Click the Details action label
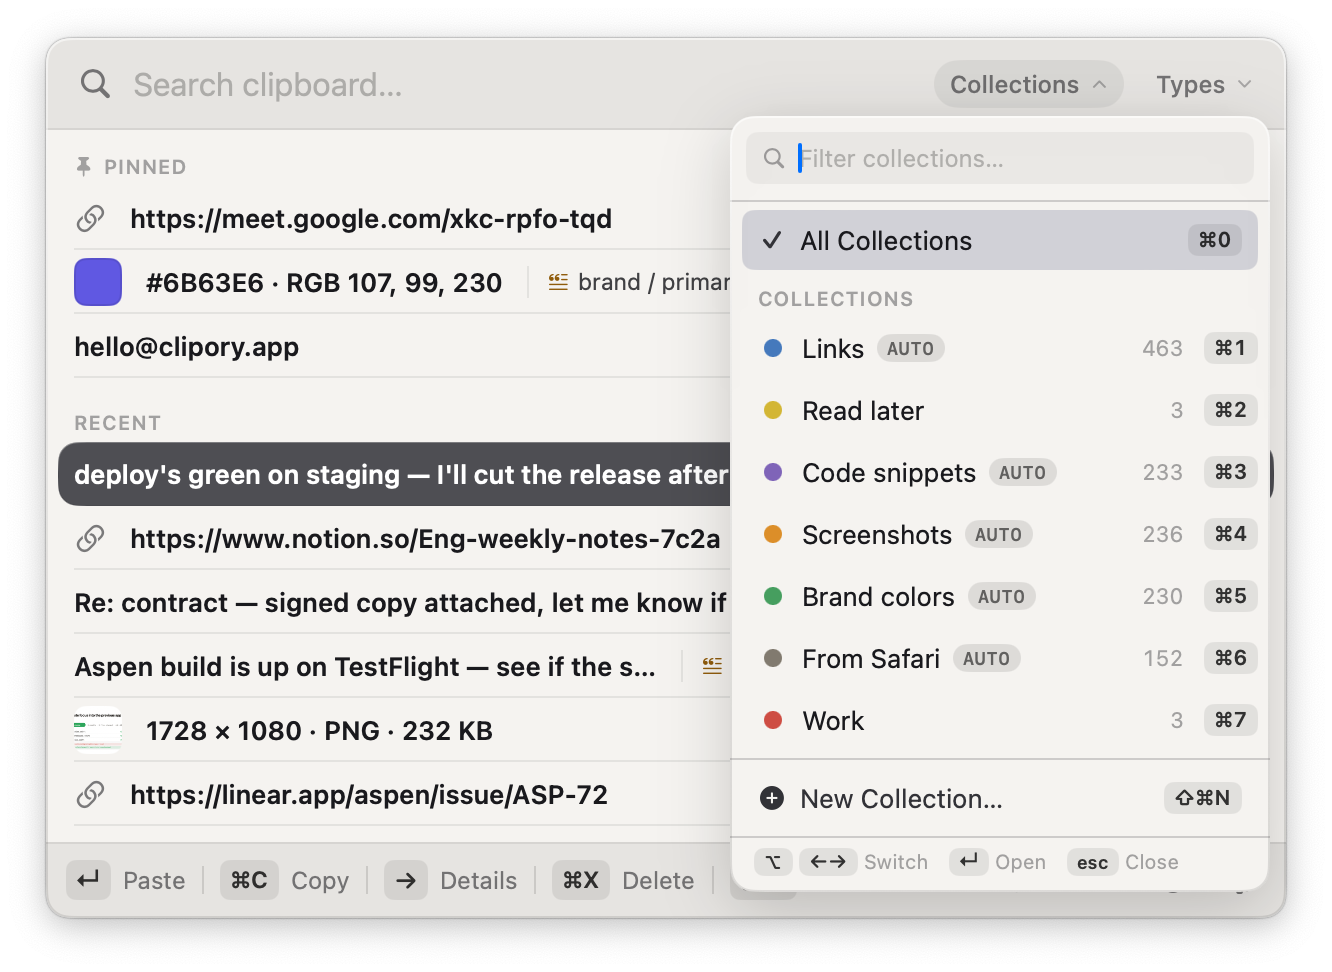The image size is (1332, 972). coord(479,881)
